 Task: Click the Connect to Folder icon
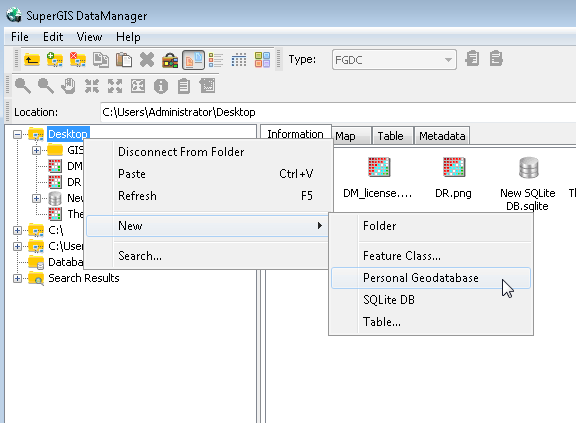pos(55,59)
